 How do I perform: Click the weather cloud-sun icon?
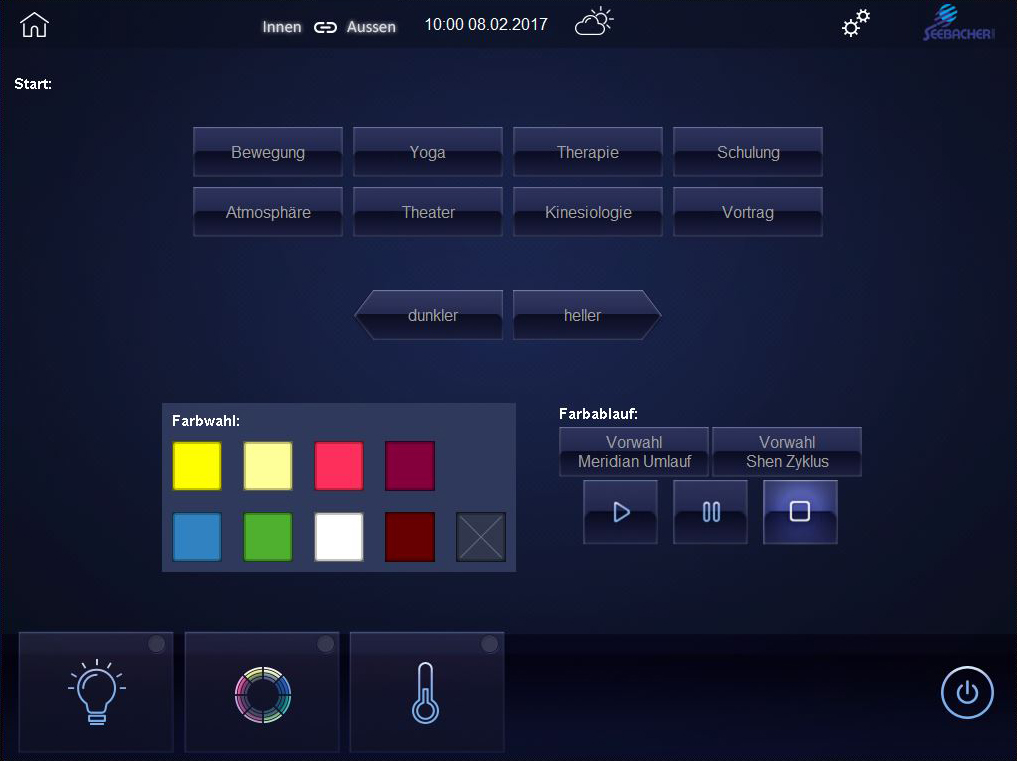coord(594,22)
